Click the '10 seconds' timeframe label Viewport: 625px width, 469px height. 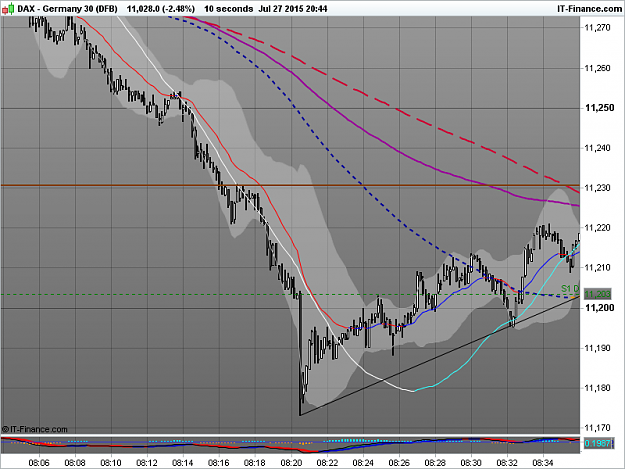[x=228, y=9]
